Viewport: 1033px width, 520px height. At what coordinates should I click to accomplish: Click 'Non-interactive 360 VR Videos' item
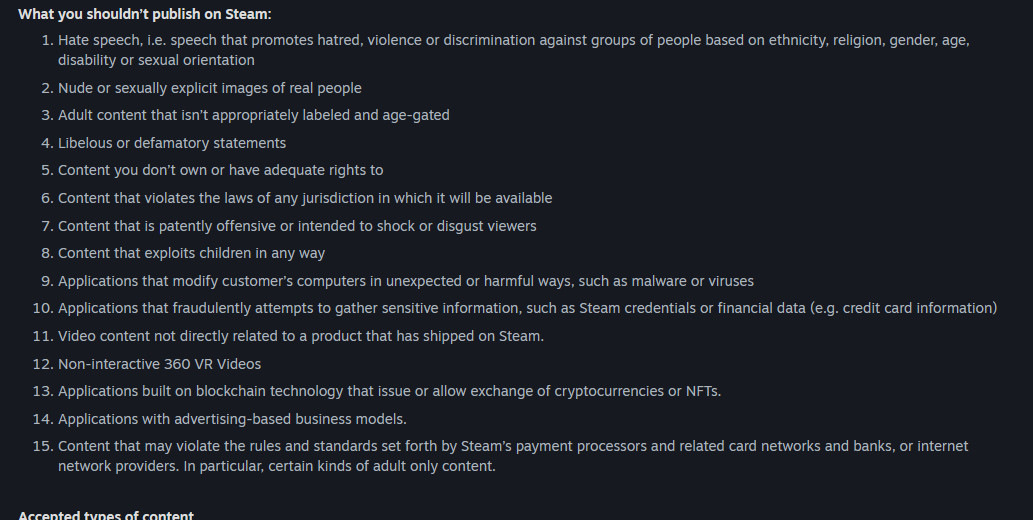tap(159, 364)
